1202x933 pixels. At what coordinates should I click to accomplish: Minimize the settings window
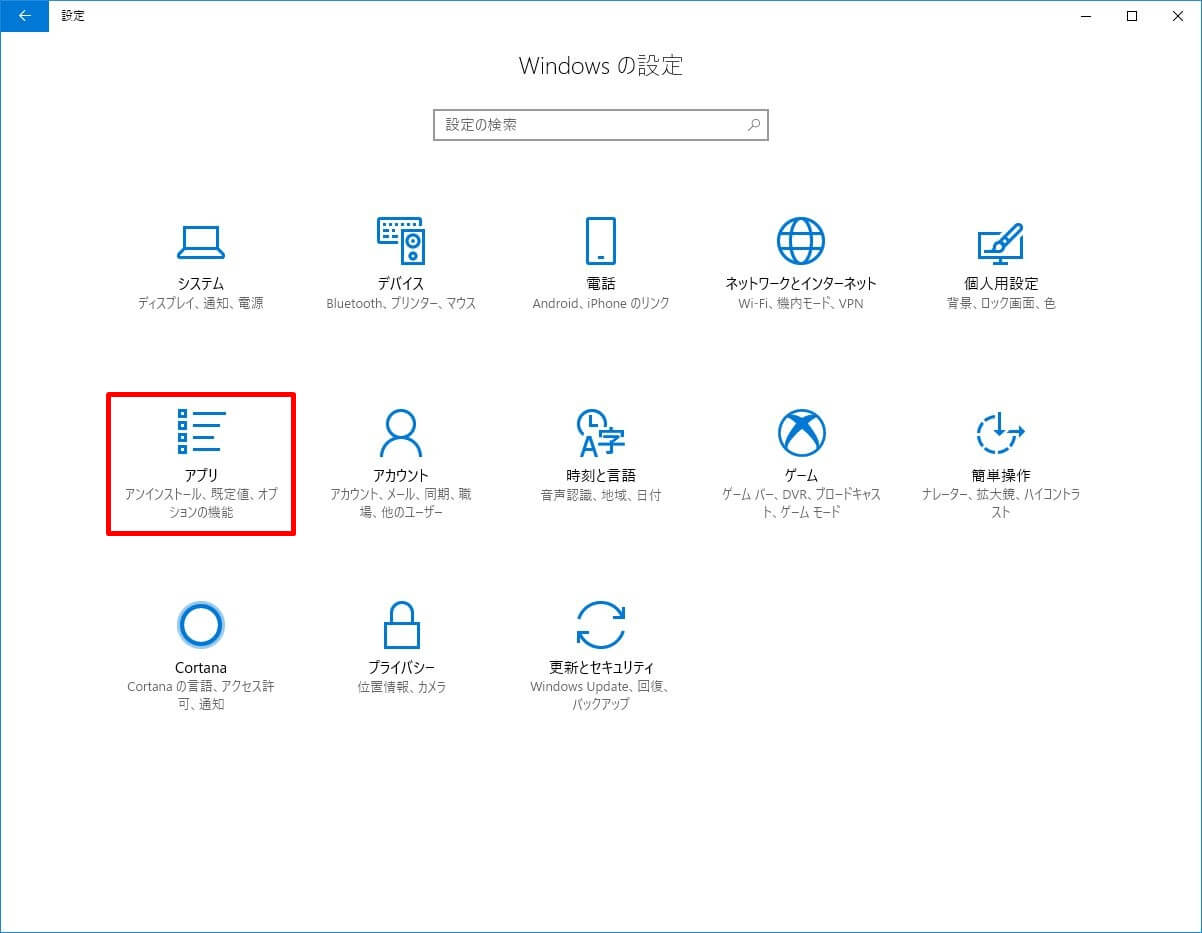click(x=1086, y=16)
